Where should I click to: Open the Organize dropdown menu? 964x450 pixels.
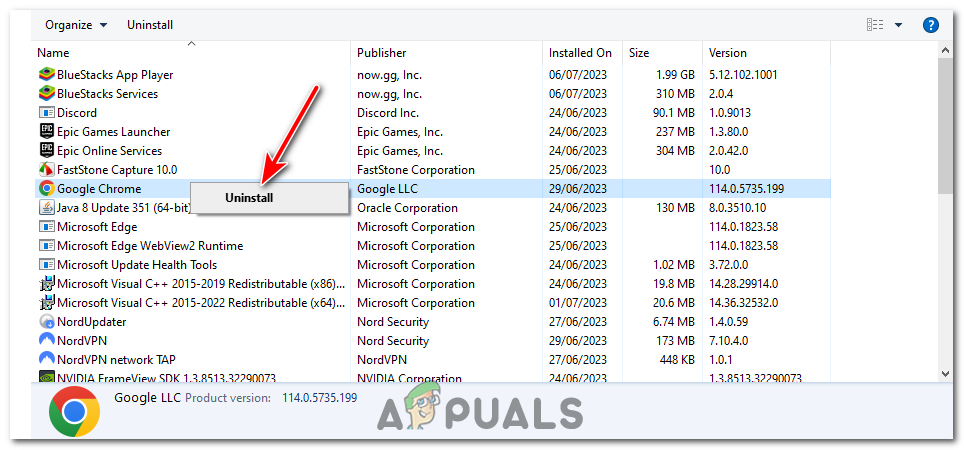click(76, 25)
